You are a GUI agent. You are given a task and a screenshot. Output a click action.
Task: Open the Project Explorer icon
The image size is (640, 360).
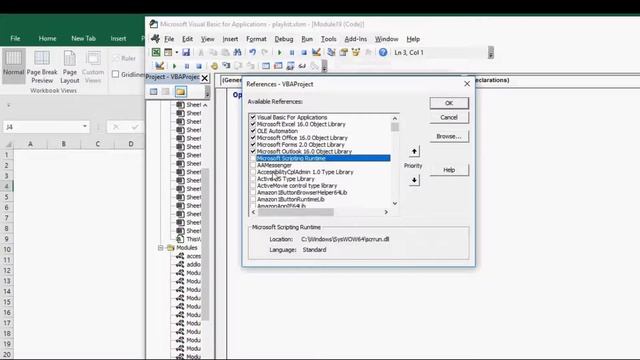331,52
